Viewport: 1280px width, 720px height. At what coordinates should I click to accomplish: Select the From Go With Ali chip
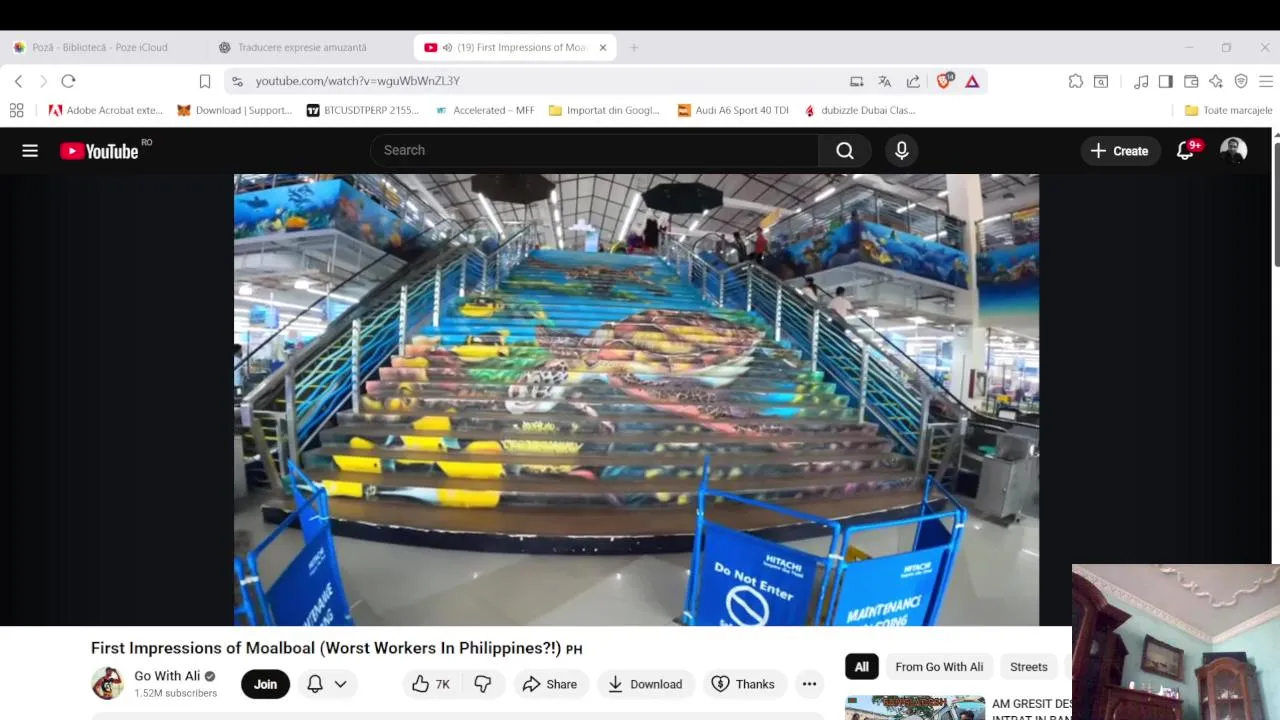[x=939, y=667]
